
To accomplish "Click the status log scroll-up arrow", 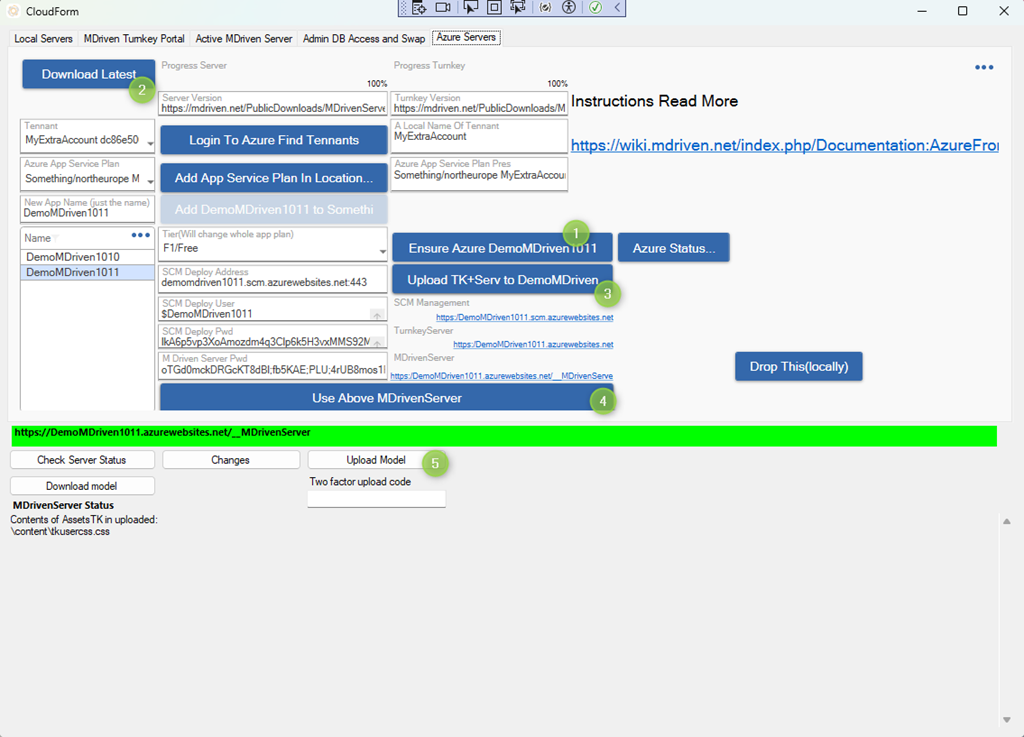I will [x=1006, y=522].
